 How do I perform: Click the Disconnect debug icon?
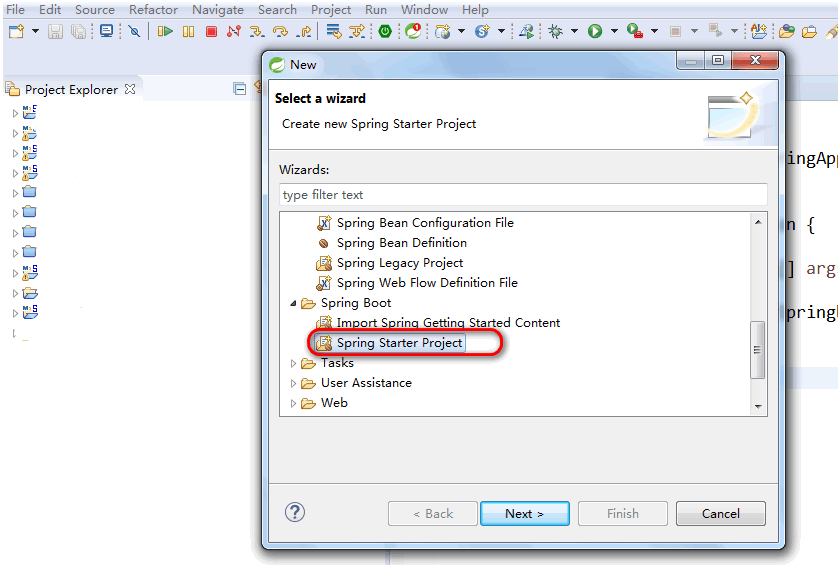tap(234, 32)
